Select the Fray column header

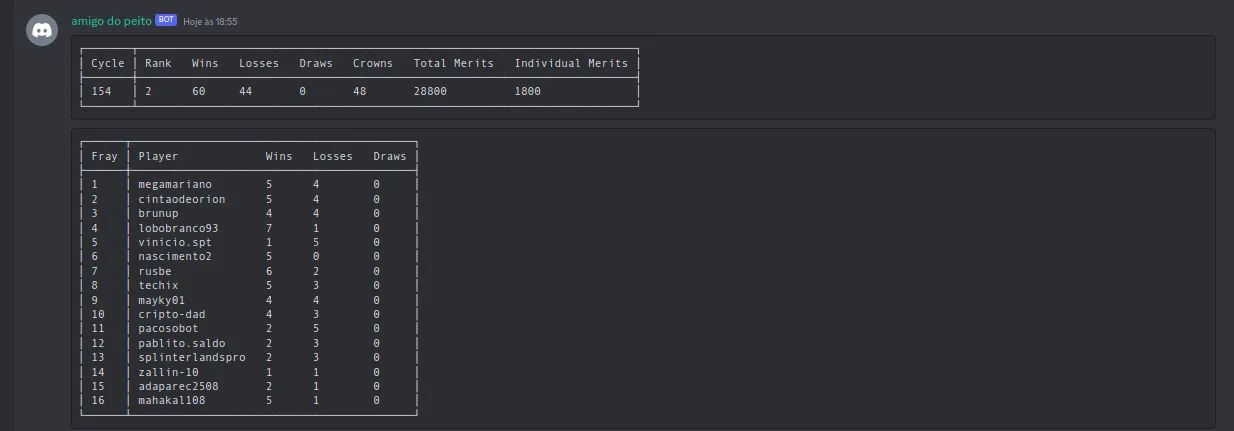(104, 156)
